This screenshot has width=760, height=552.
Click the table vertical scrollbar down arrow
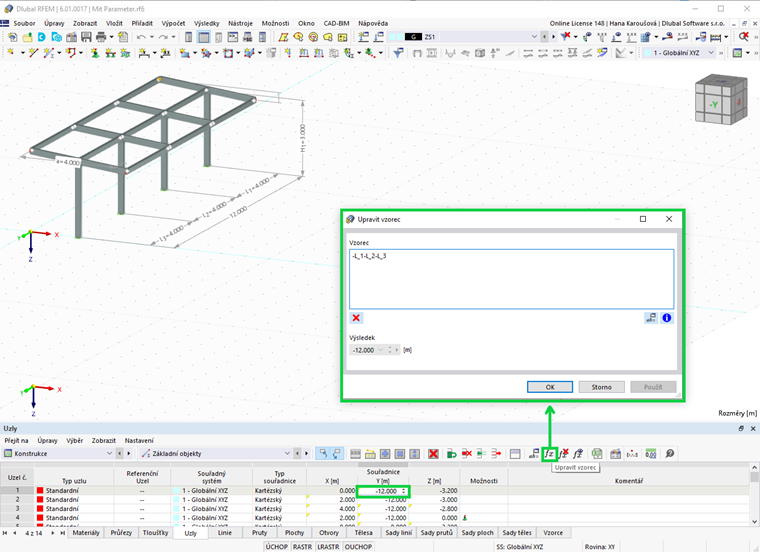754,522
